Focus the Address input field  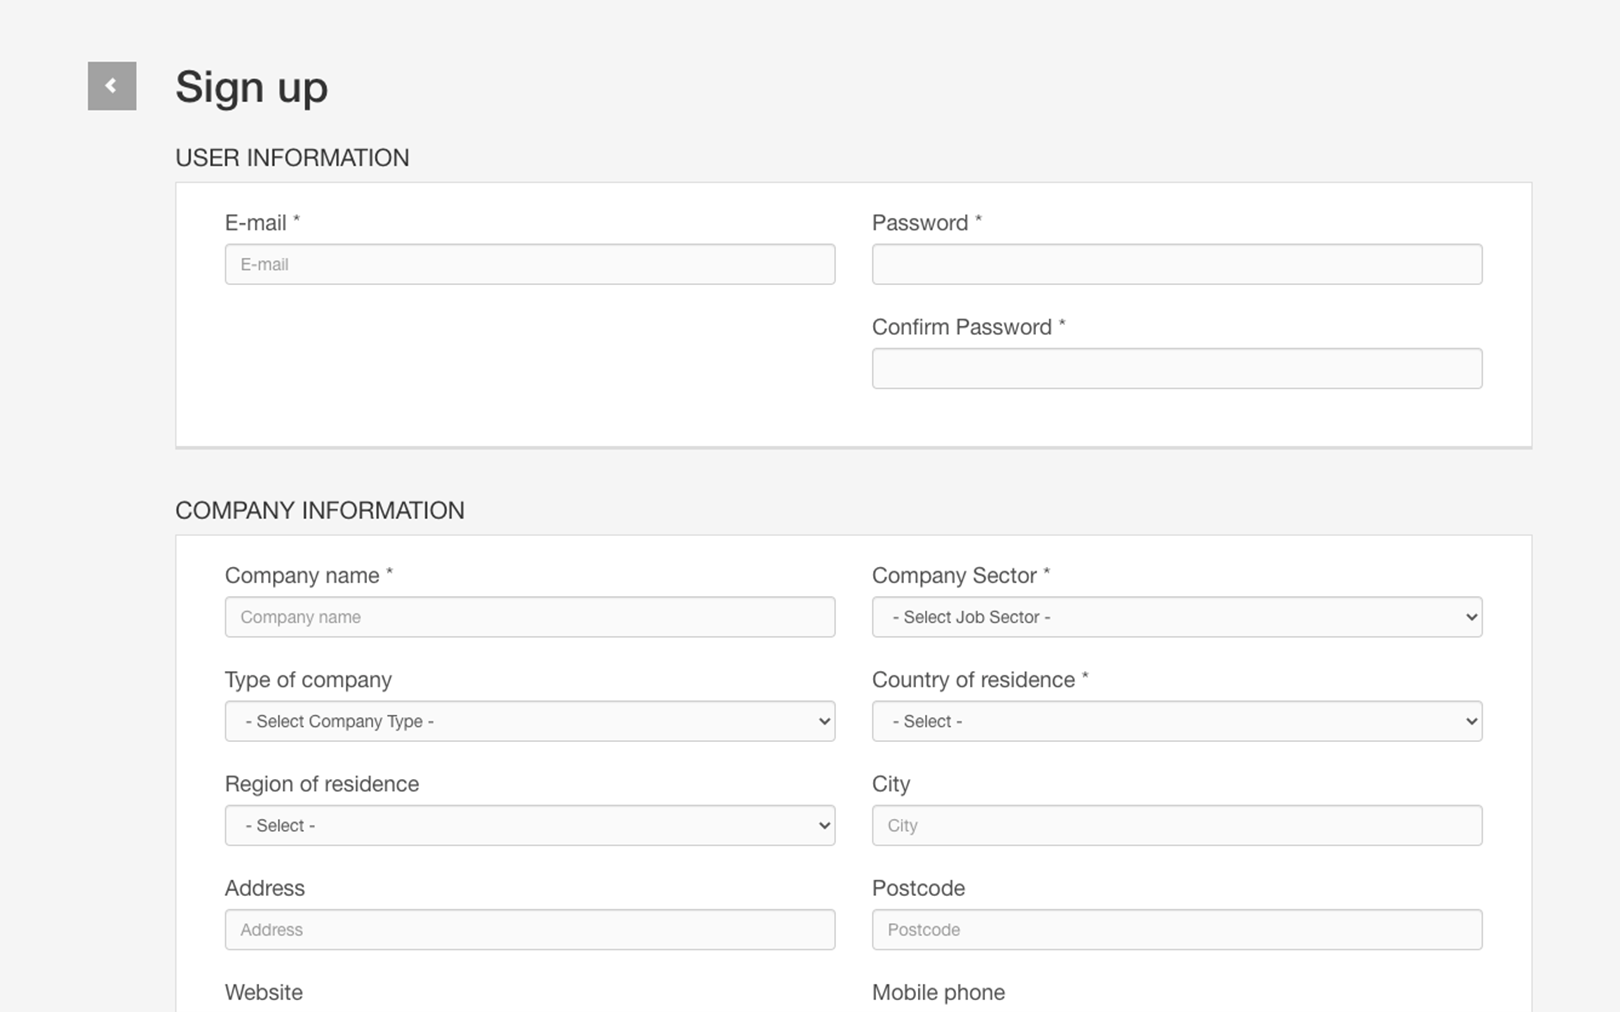(x=530, y=929)
